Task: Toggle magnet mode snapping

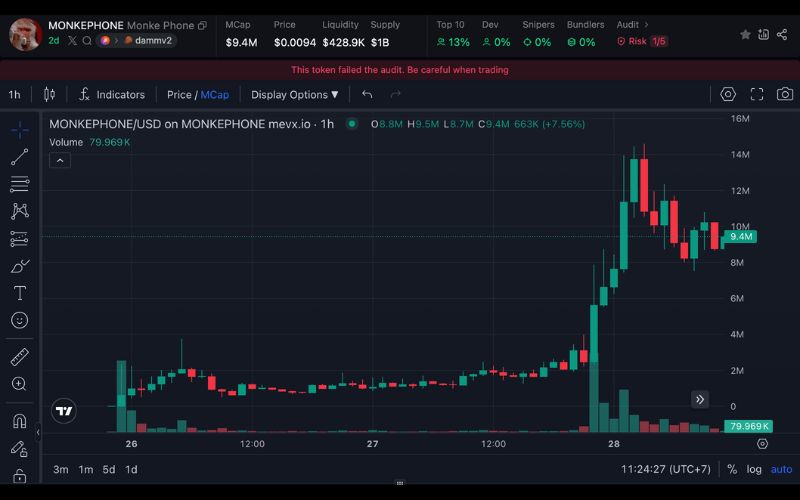Action: click(19, 421)
